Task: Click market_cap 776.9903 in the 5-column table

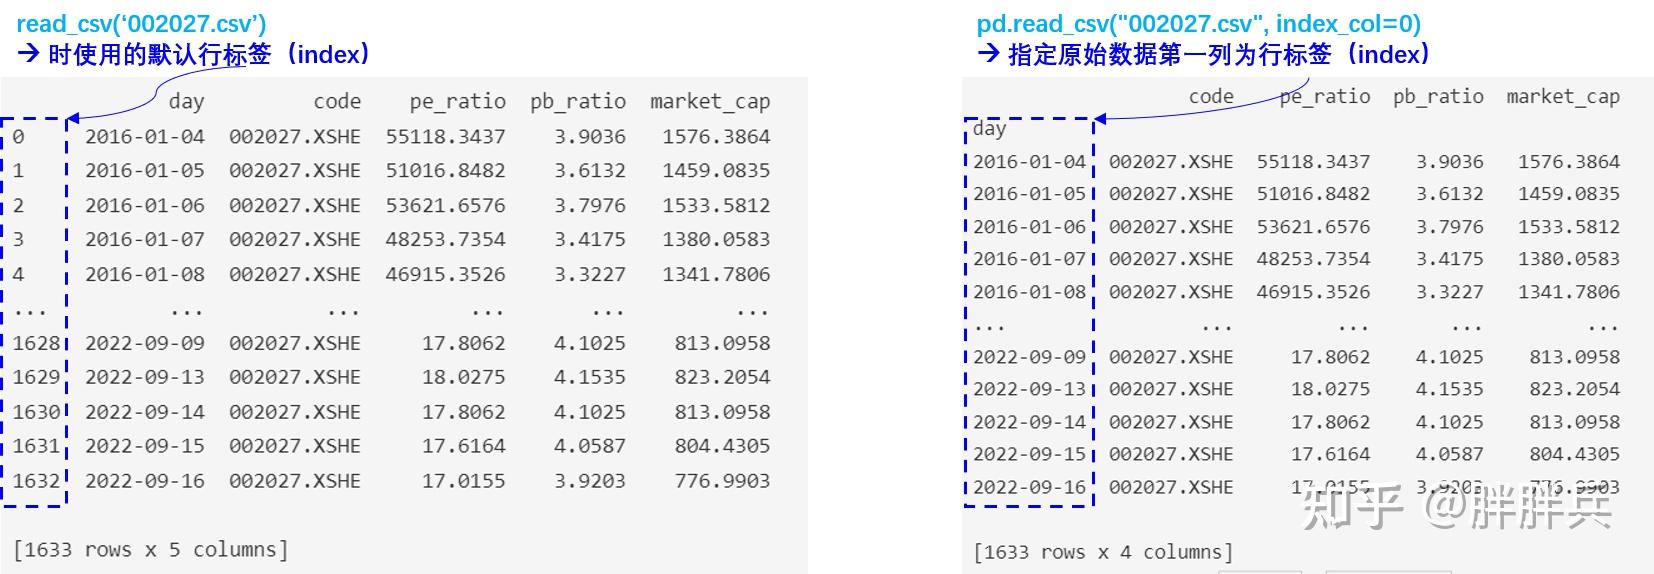Action: click(x=722, y=481)
